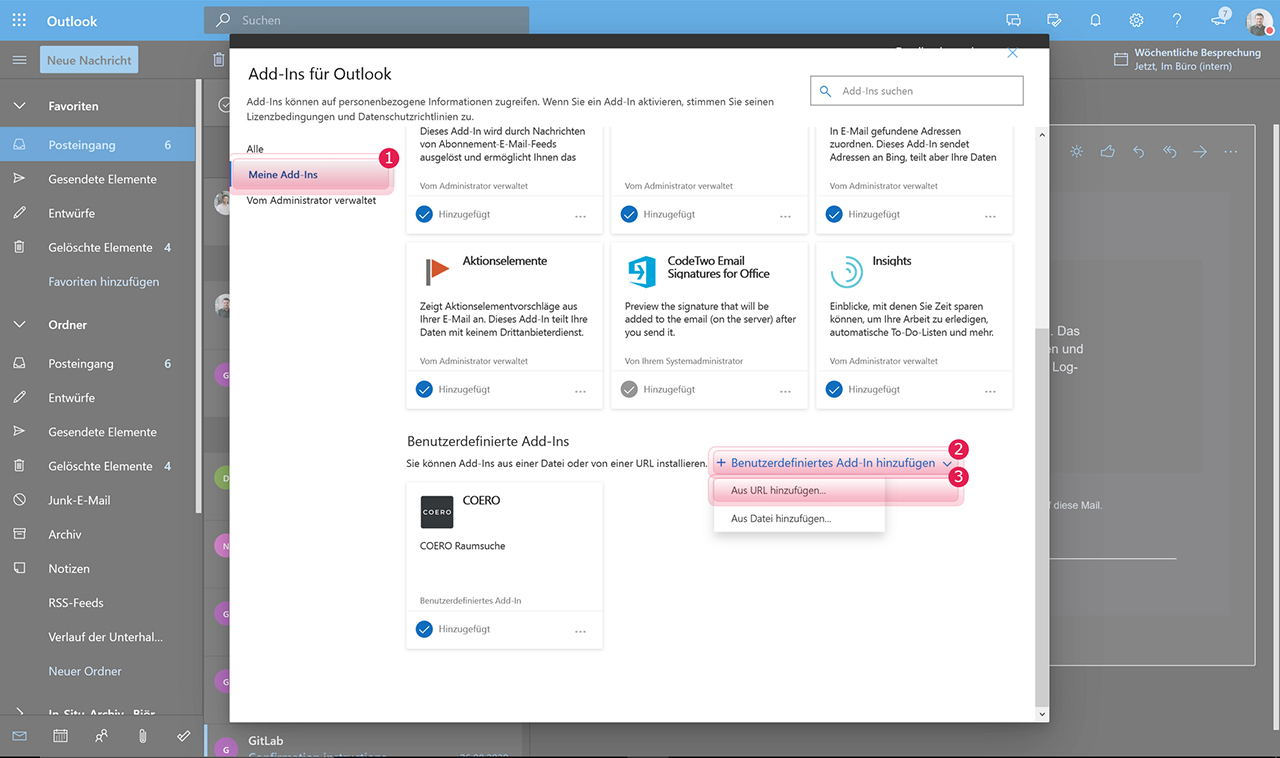
Task: Open the chat icon in top bar
Action: [1013, 20]
